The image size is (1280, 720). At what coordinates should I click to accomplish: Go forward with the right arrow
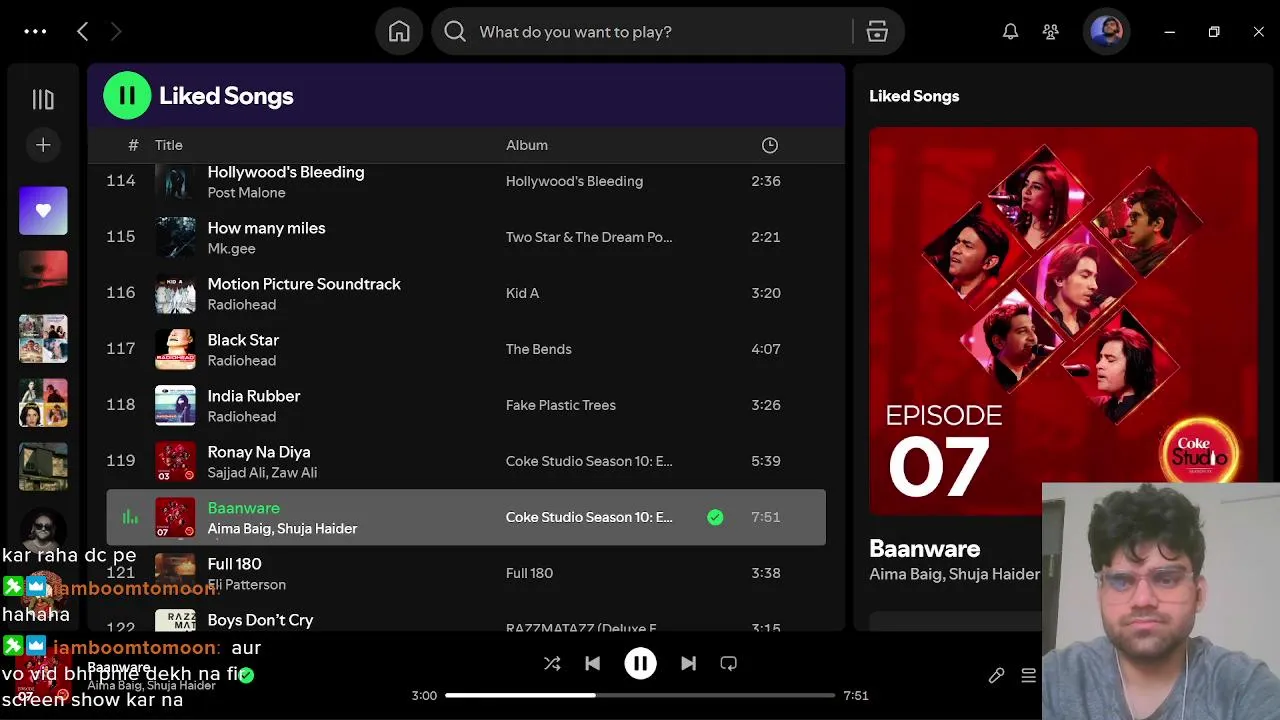115,32
